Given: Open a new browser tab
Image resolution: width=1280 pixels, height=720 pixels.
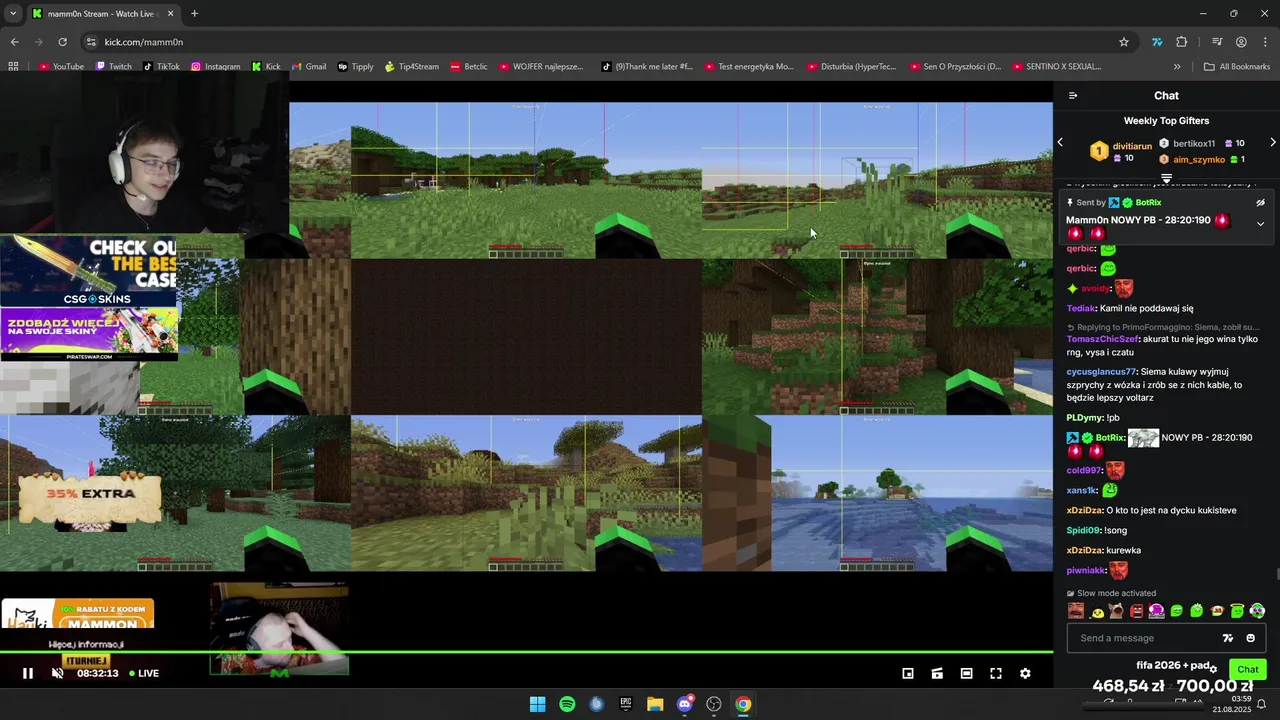Looking at the screenshot, I should click(194, 14).
